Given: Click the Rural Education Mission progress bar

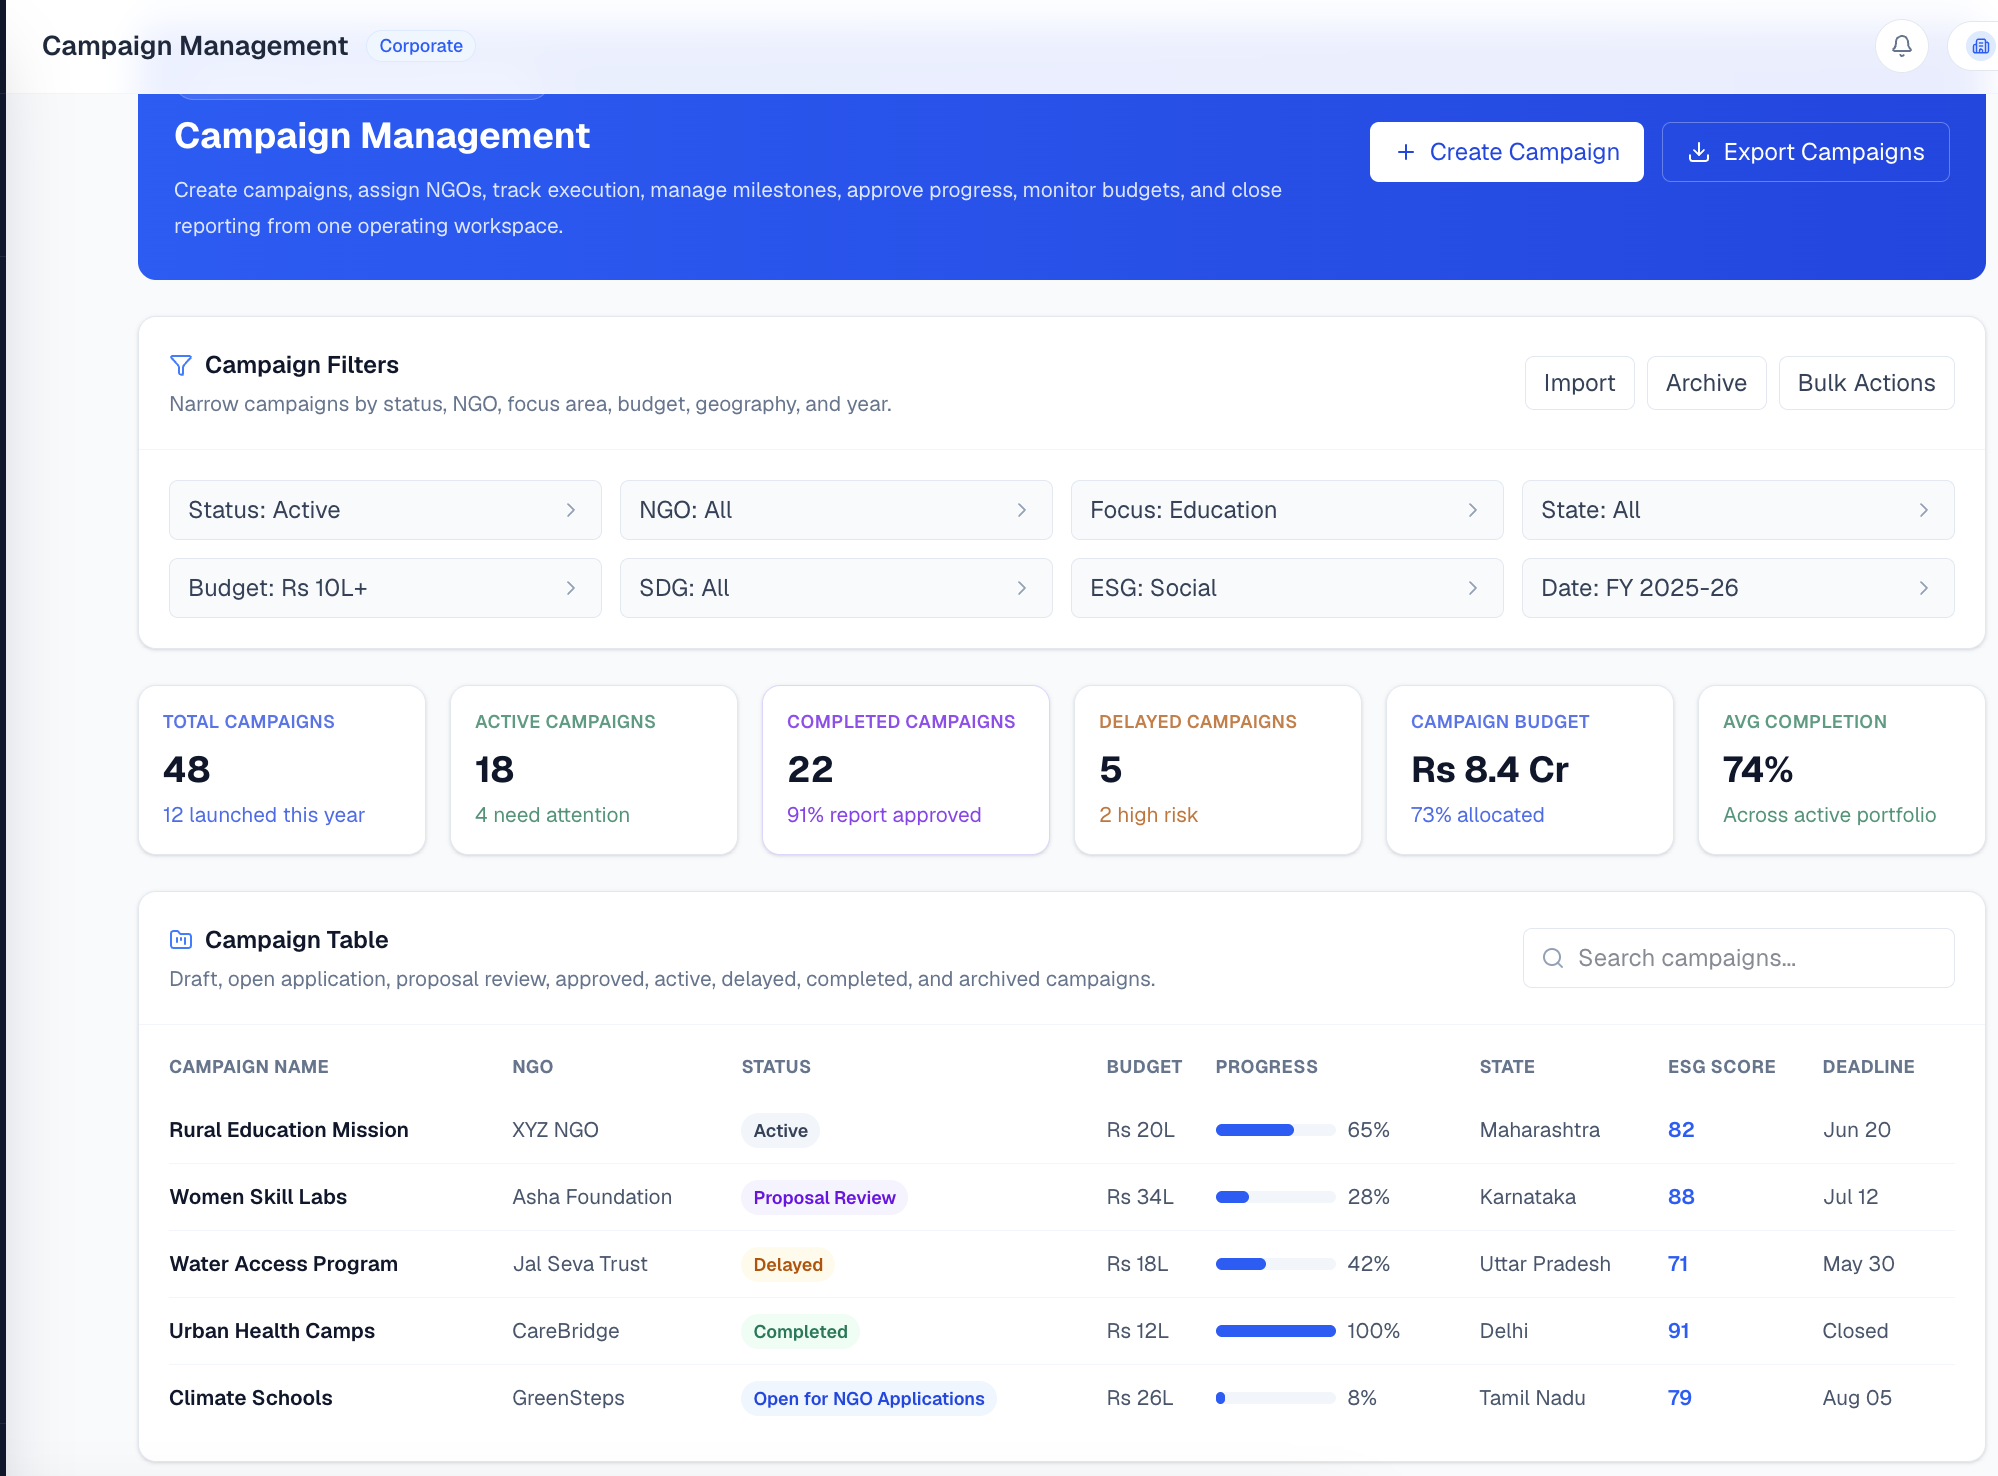Looking at the screenshot, I should pyautogui.click(x=1275, y=1130).
